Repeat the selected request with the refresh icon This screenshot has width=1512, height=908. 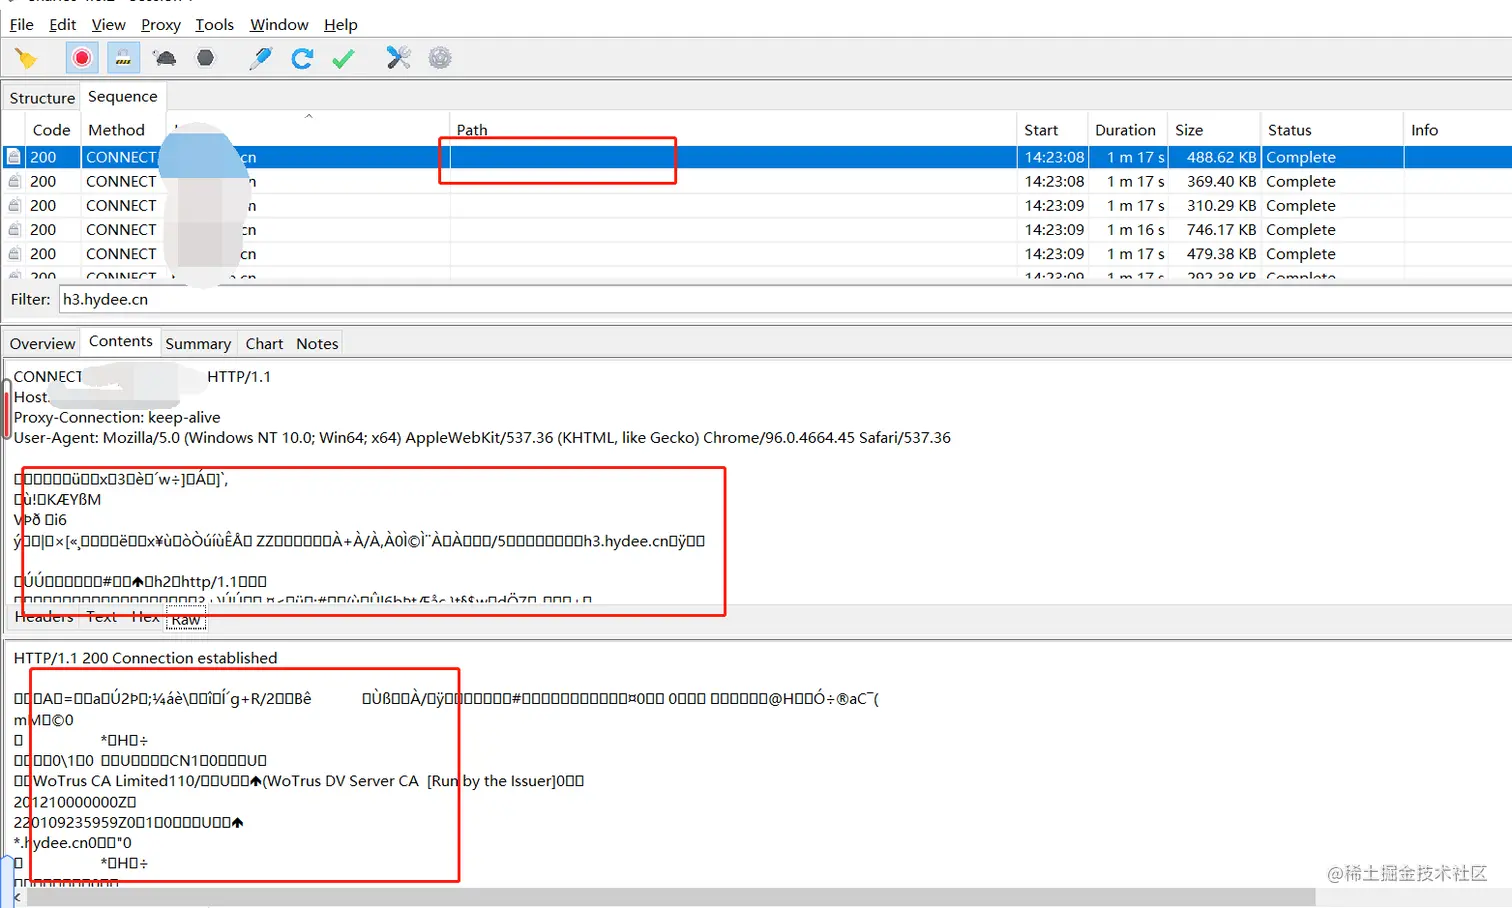(x=302, y=58)
